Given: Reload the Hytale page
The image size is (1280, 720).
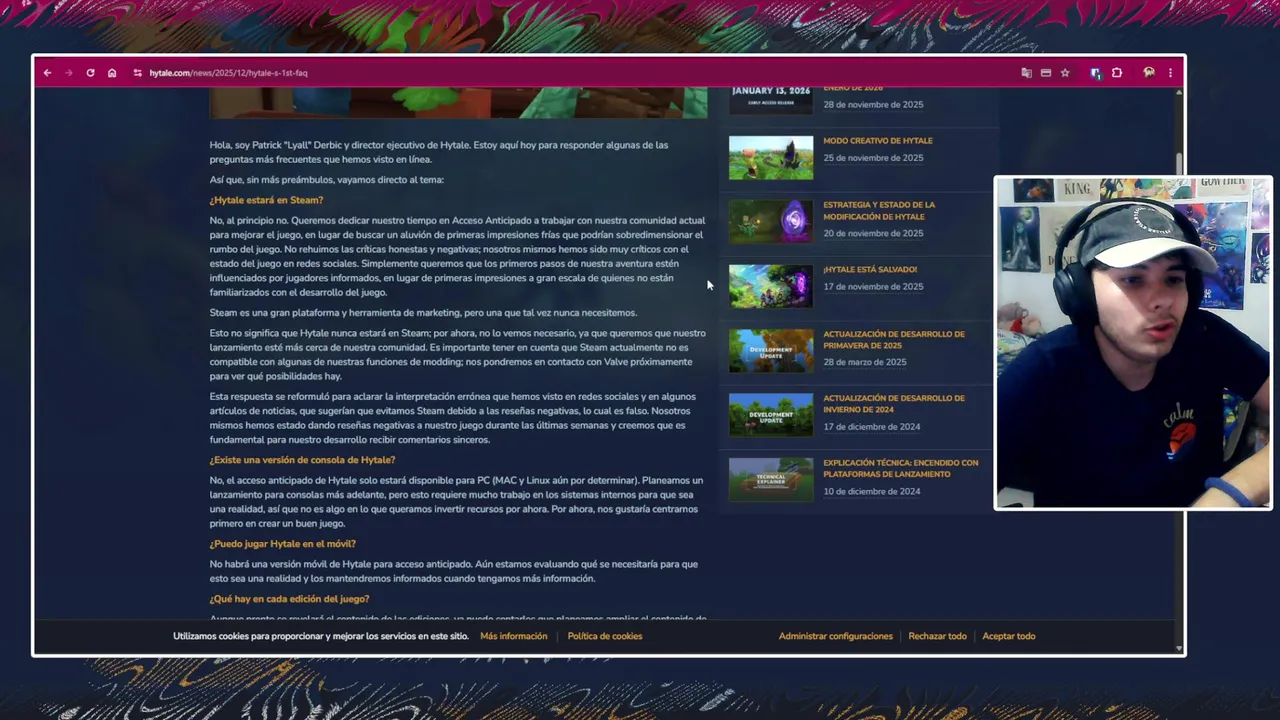Looking at the screenshot, I should pyautogui.click(x=90, y=73).
